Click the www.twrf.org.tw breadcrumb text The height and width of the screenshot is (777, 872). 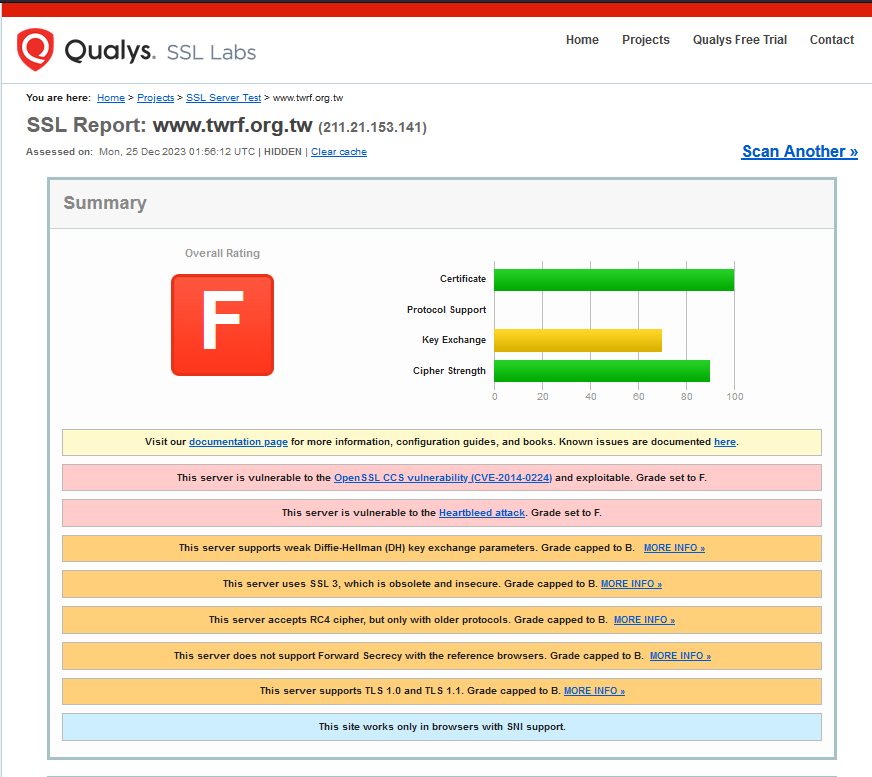point(308,98)
